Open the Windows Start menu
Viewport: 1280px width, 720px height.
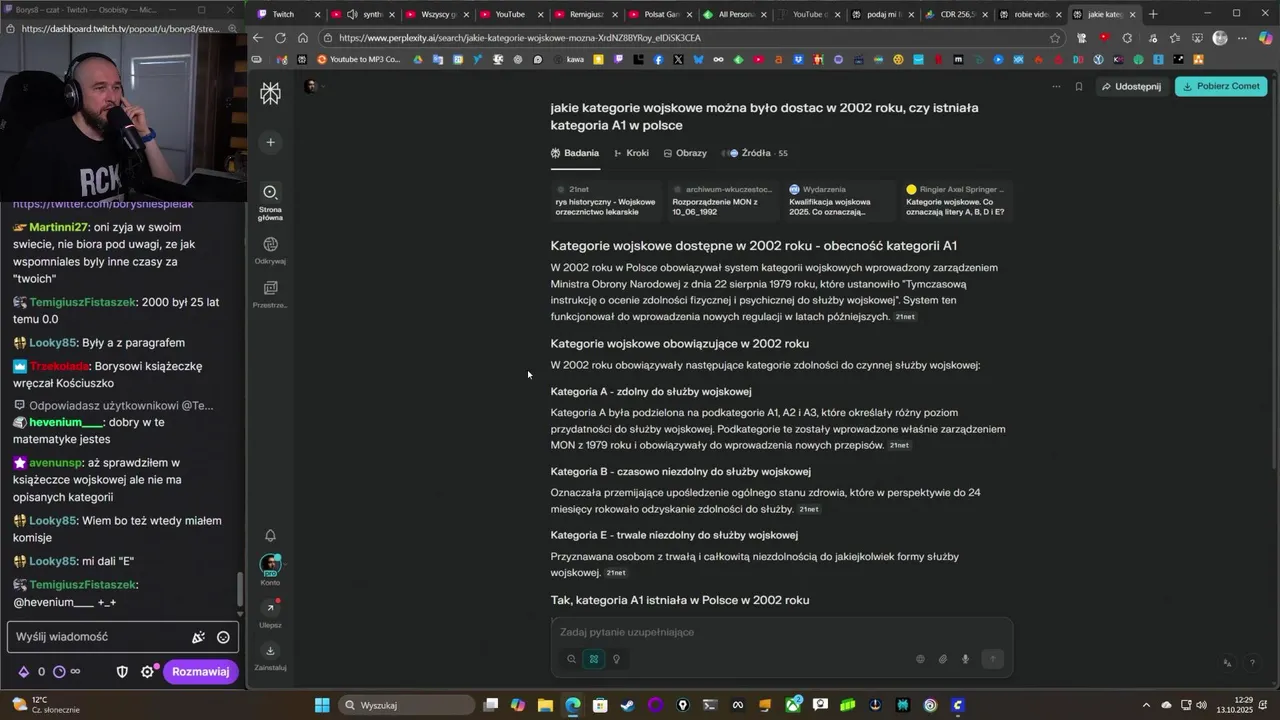(x=322, y=705)
